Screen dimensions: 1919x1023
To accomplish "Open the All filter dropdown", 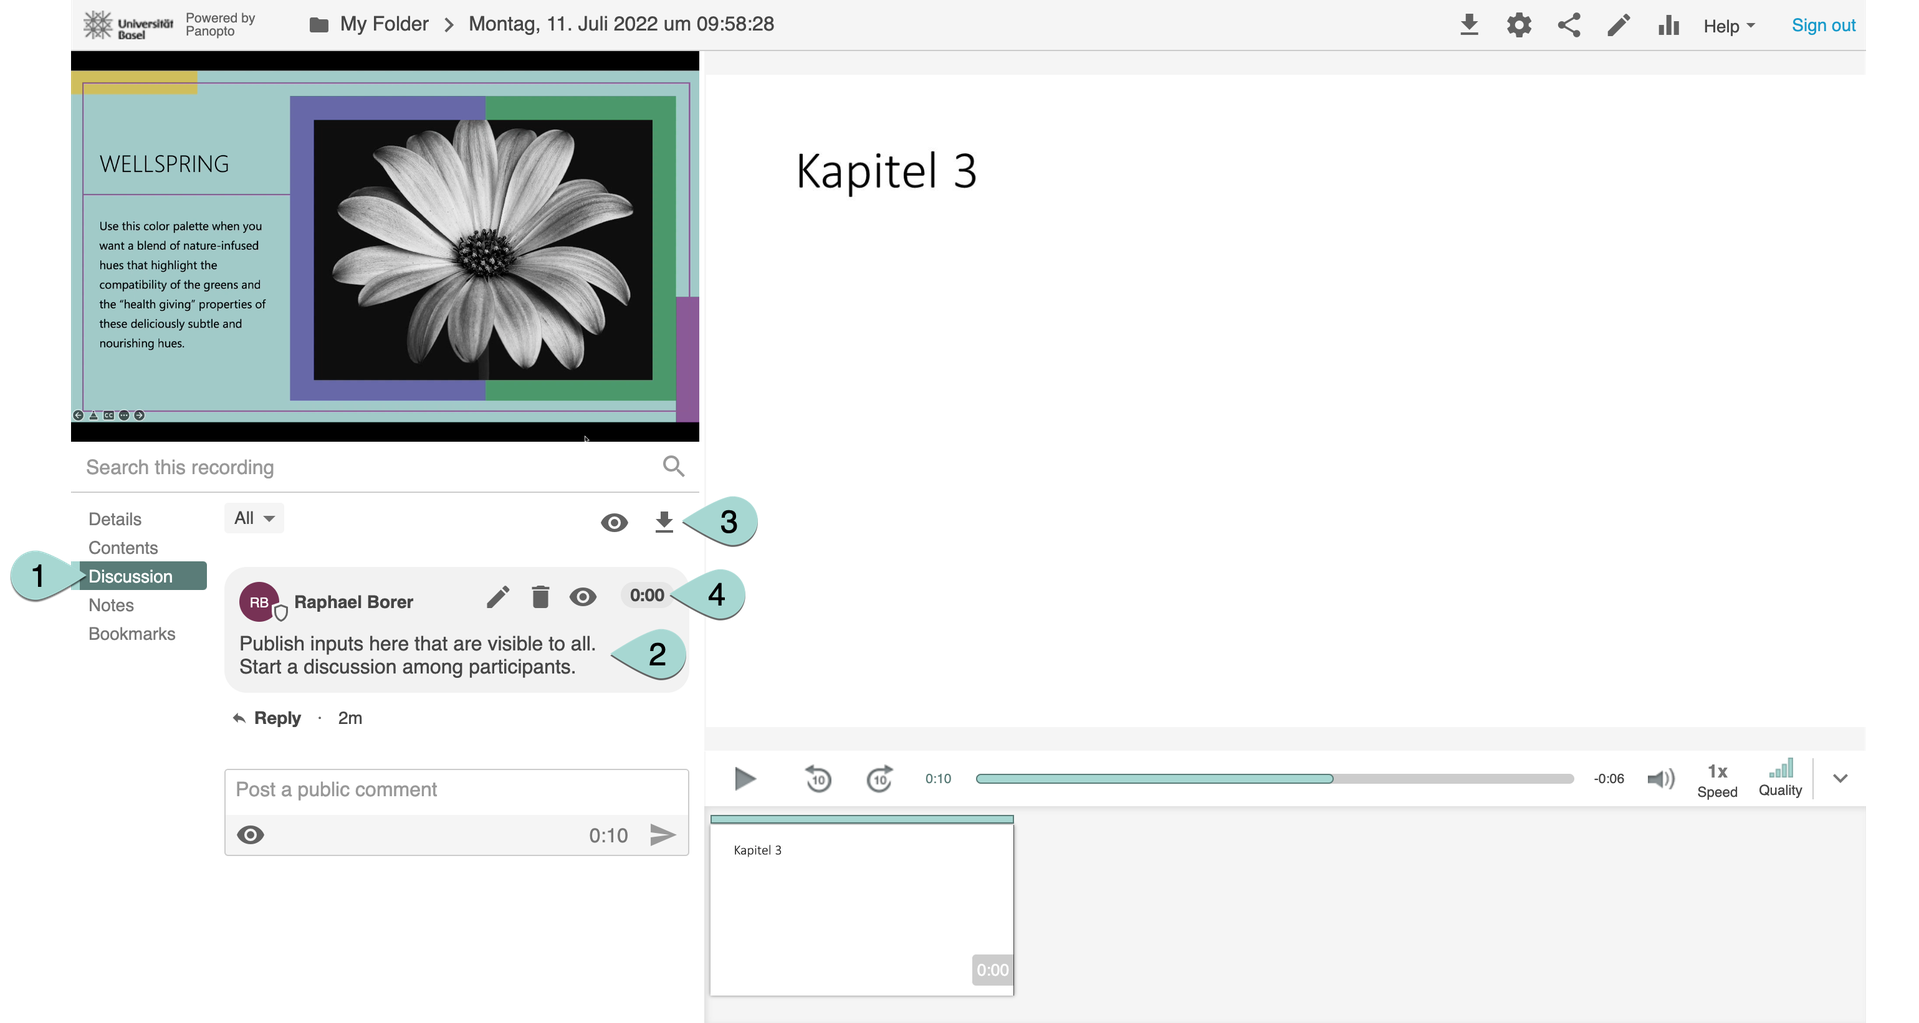I will coord(254,518).
